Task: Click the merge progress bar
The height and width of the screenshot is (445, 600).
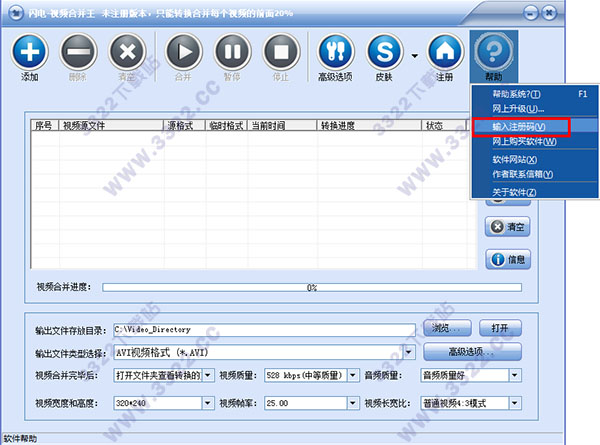Action: click(311, 287)
